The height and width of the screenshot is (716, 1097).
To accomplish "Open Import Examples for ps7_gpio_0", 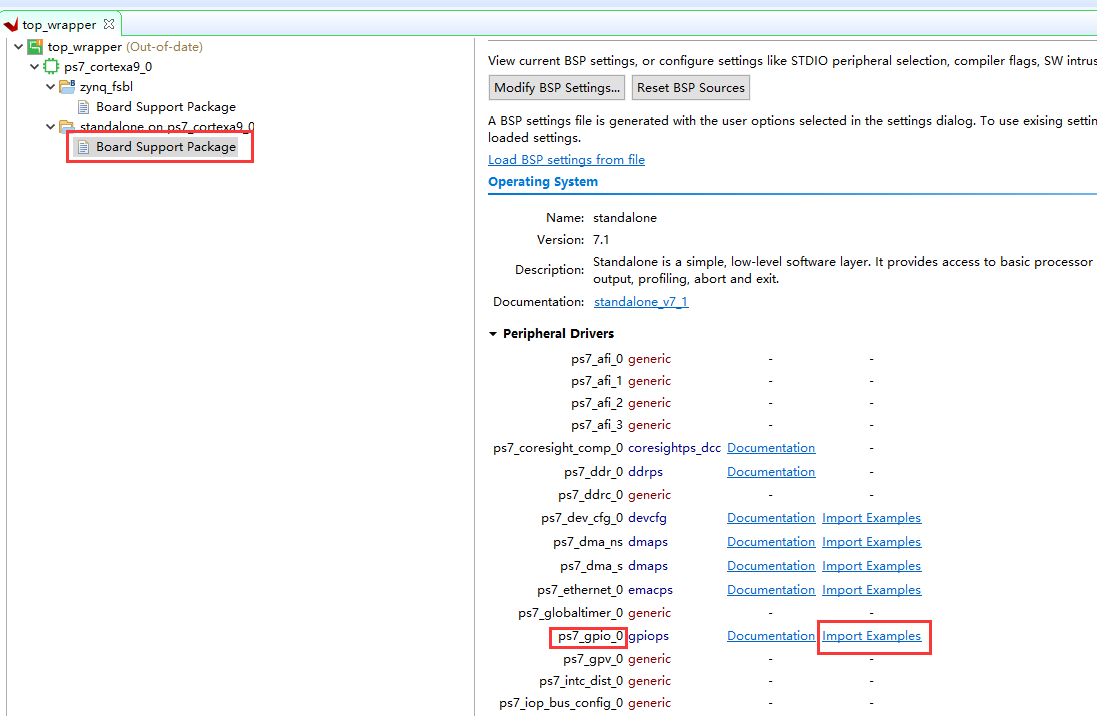I will click(x=872, y=636).
